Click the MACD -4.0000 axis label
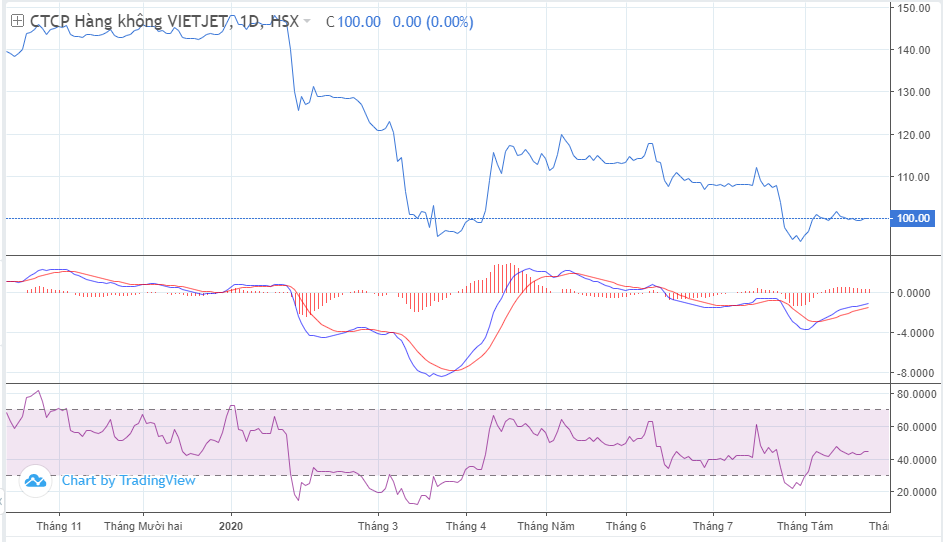Image resolution: width=943 pixels, height=542 pixels. click(x=915, y=333)
